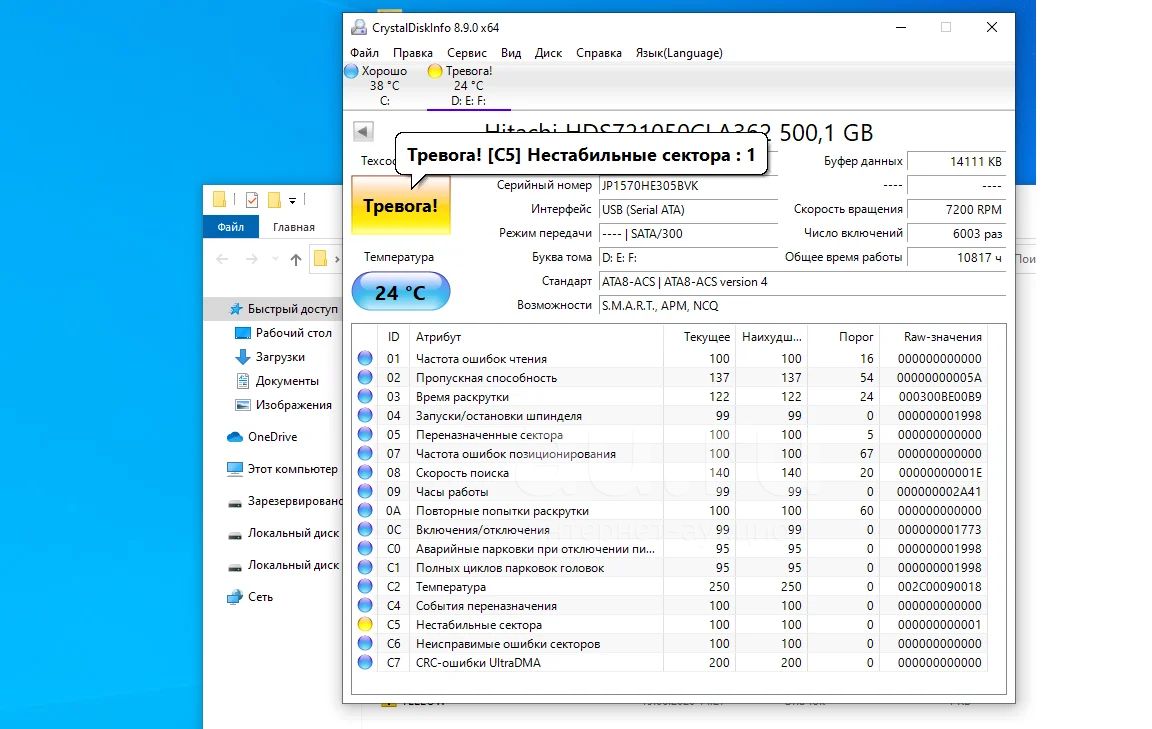
Task: Open the Правка menu
Action: coord(413,53)
